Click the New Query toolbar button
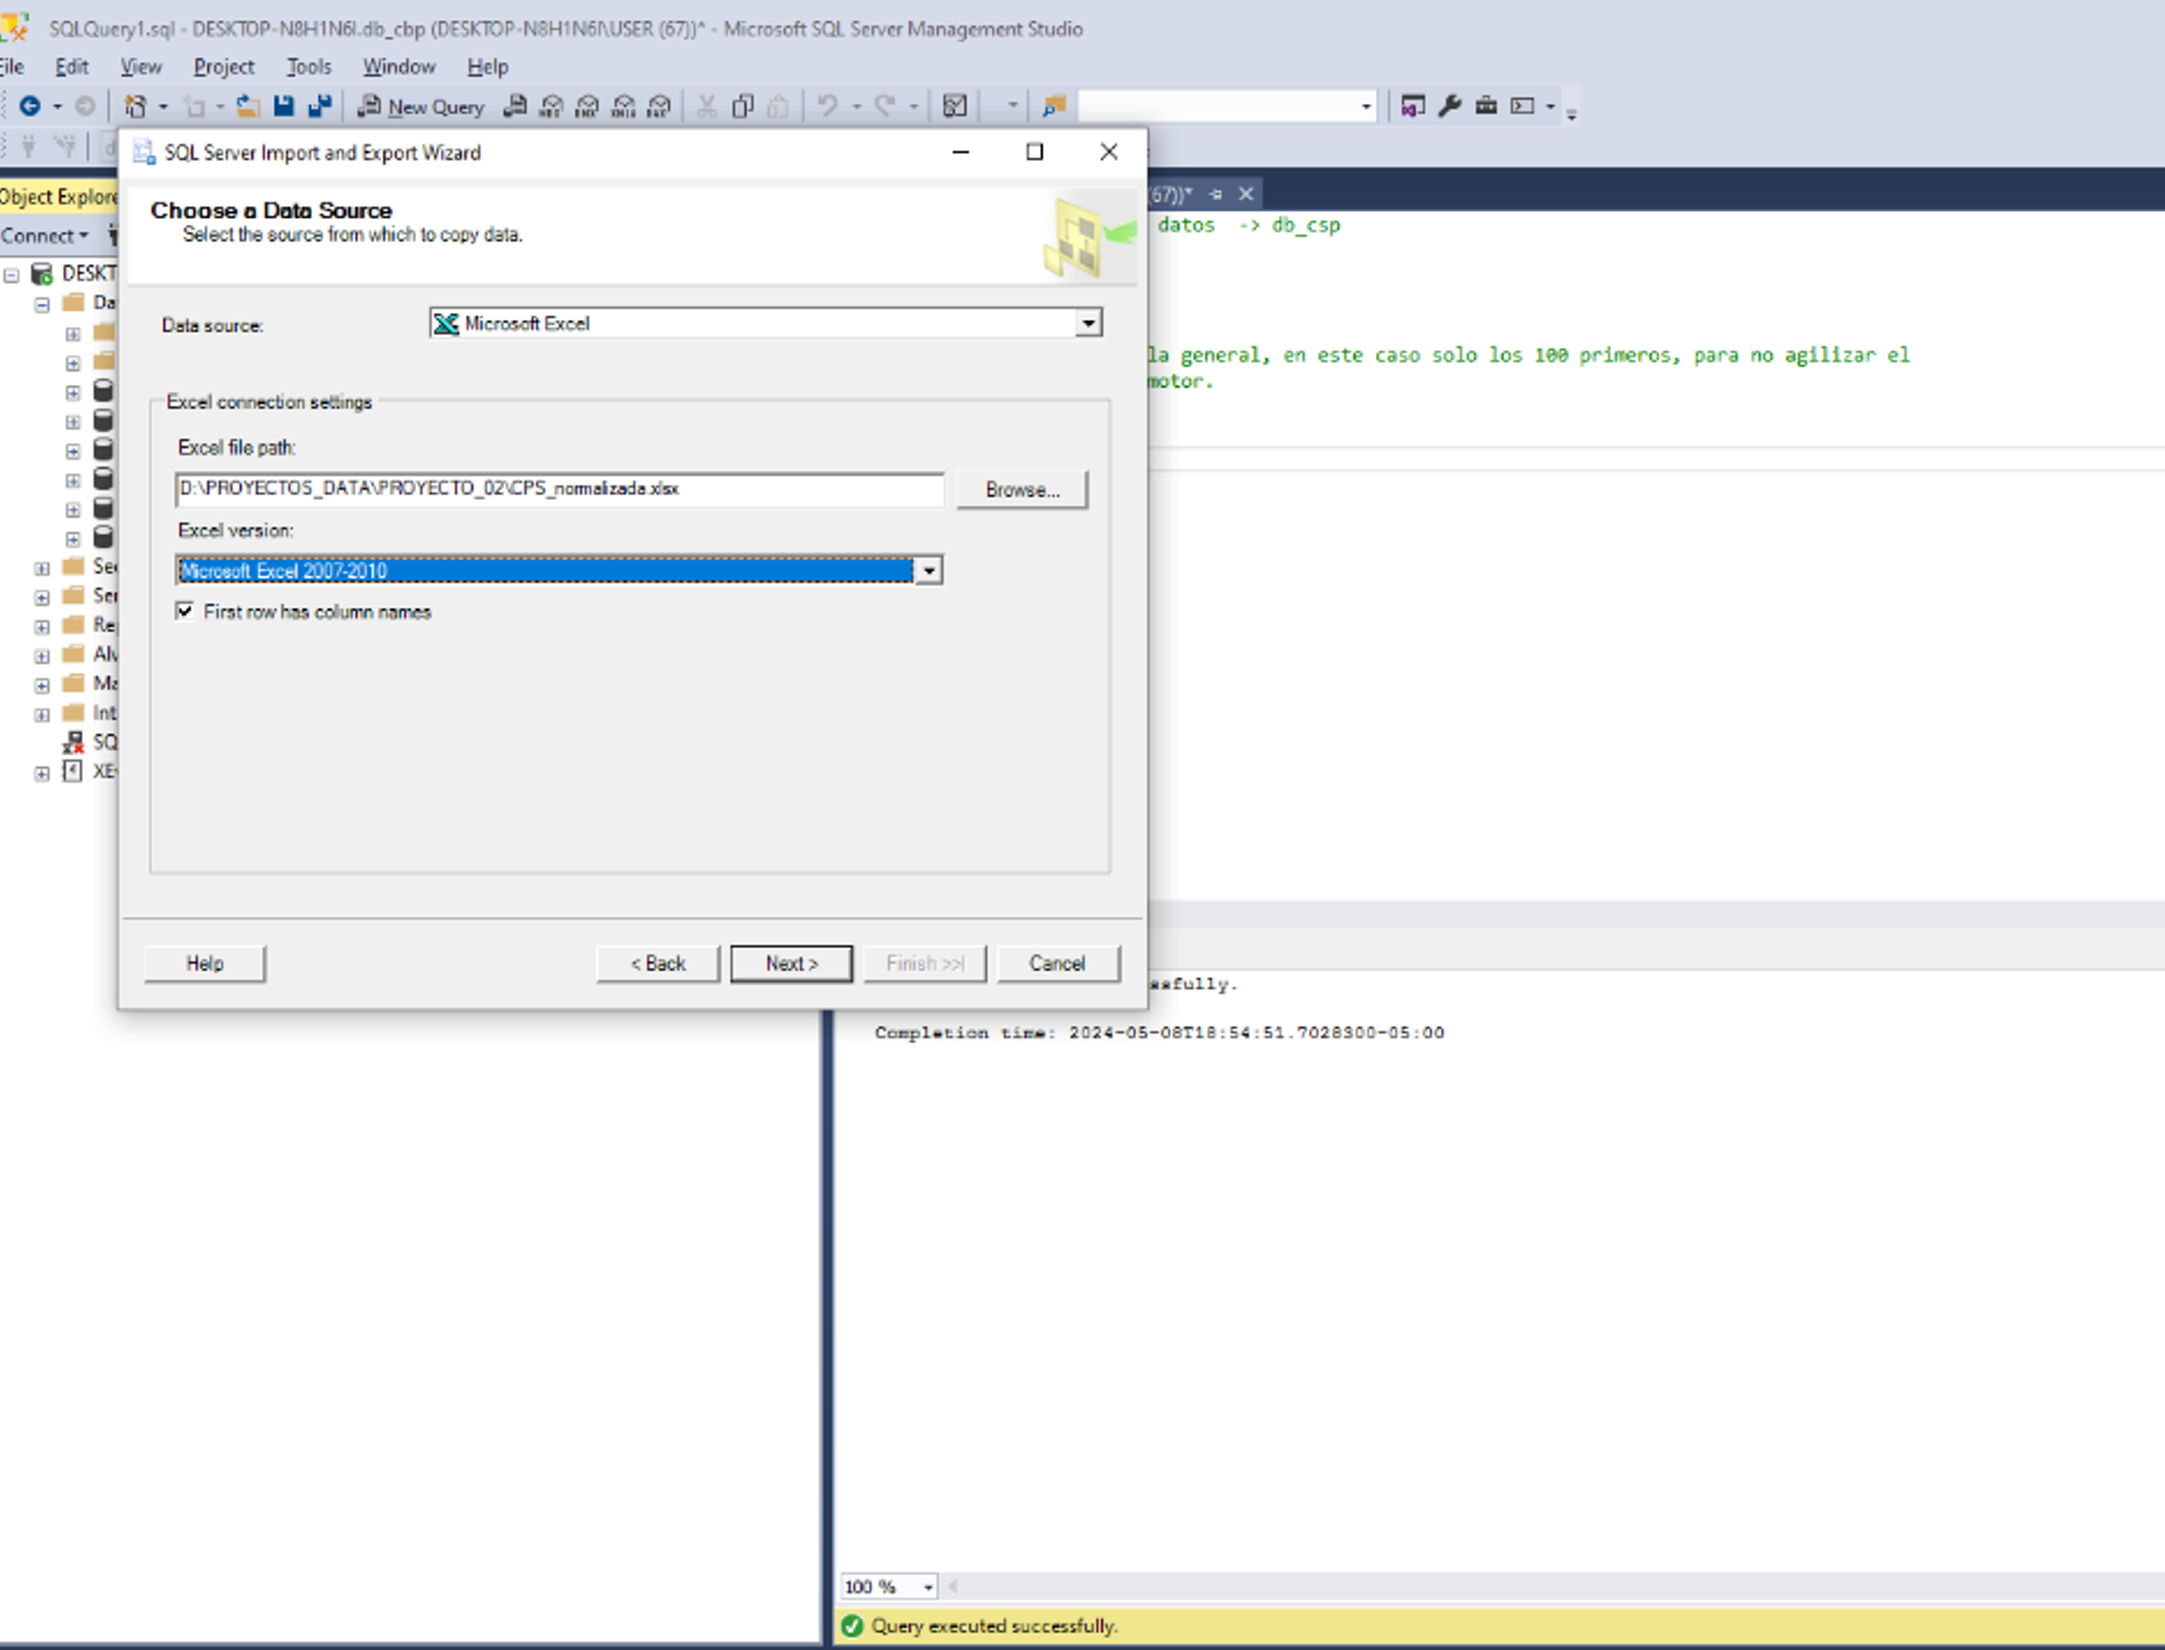 point(421,106)
